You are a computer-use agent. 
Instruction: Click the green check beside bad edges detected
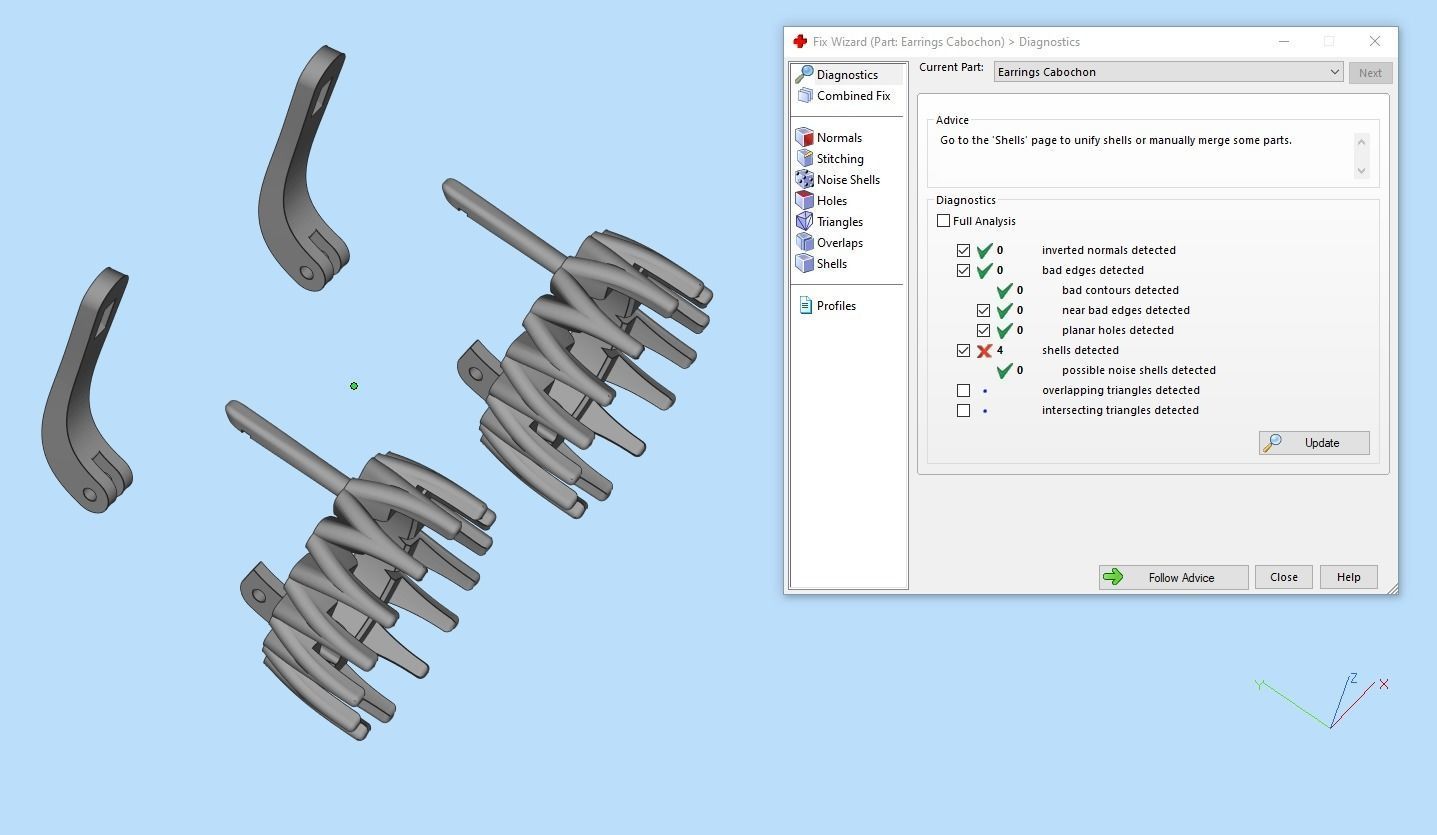[984, 270]
